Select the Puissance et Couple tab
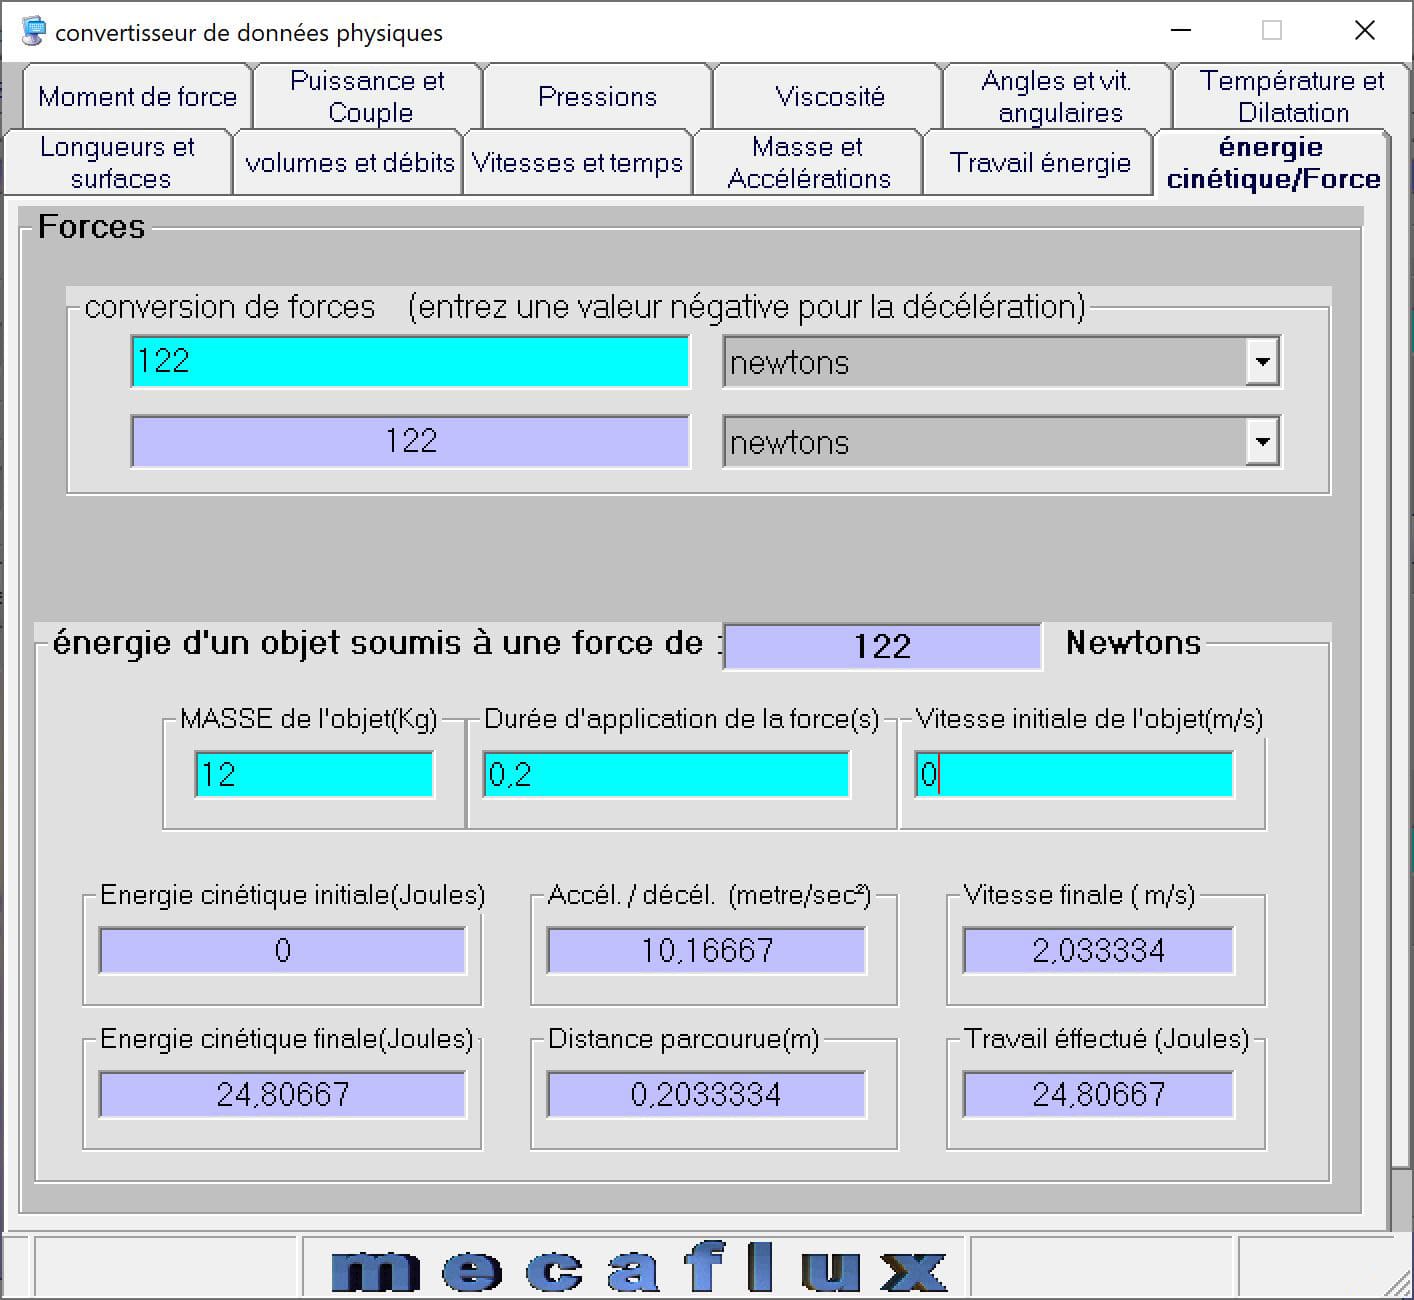1414x1300 pixels. 367,96
